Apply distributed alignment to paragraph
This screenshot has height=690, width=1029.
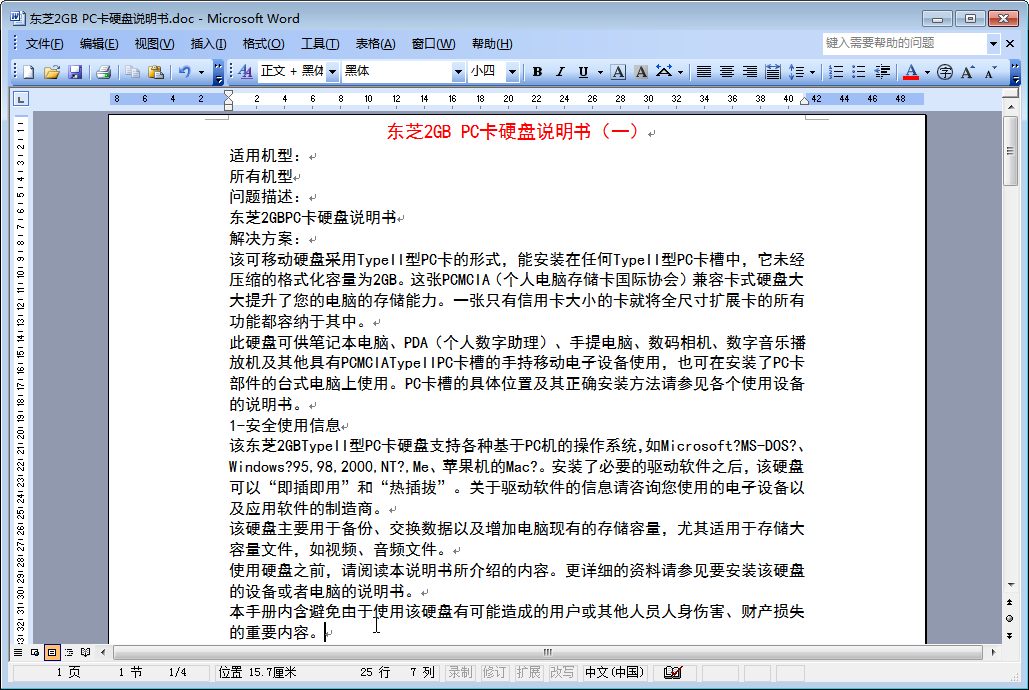click(773, 72)
